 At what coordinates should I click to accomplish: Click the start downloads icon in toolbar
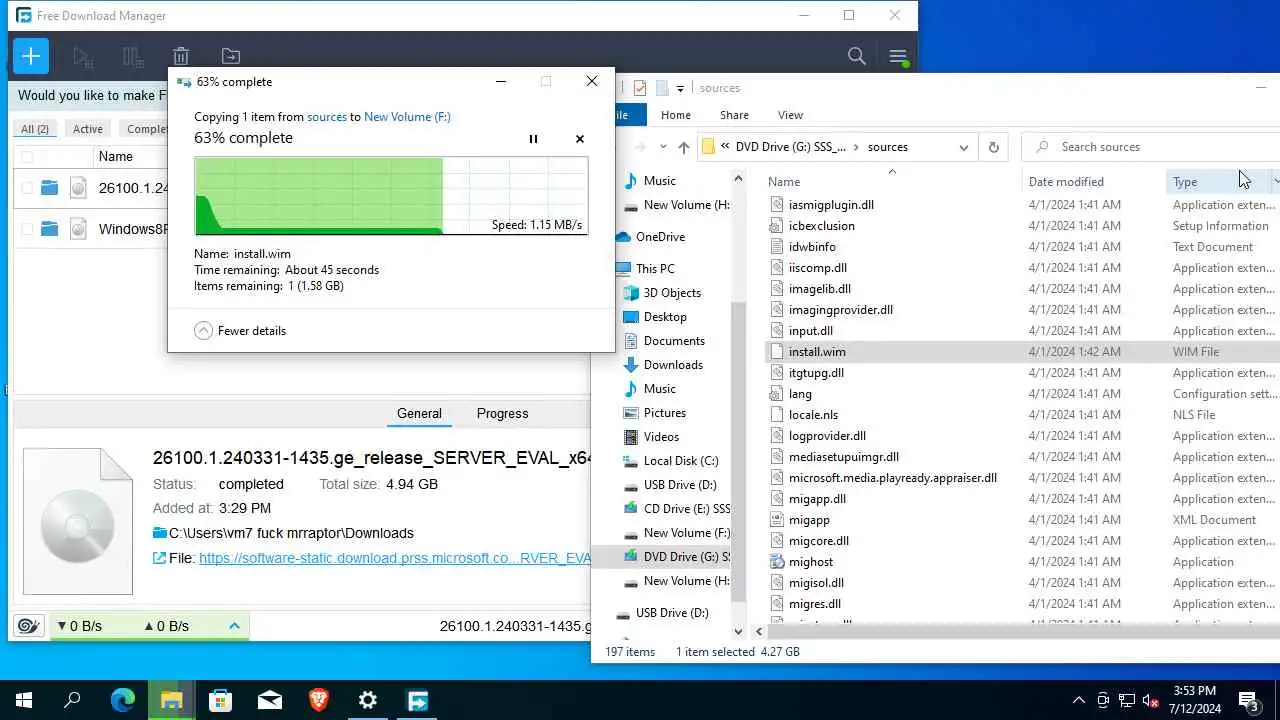coord(83,56)
